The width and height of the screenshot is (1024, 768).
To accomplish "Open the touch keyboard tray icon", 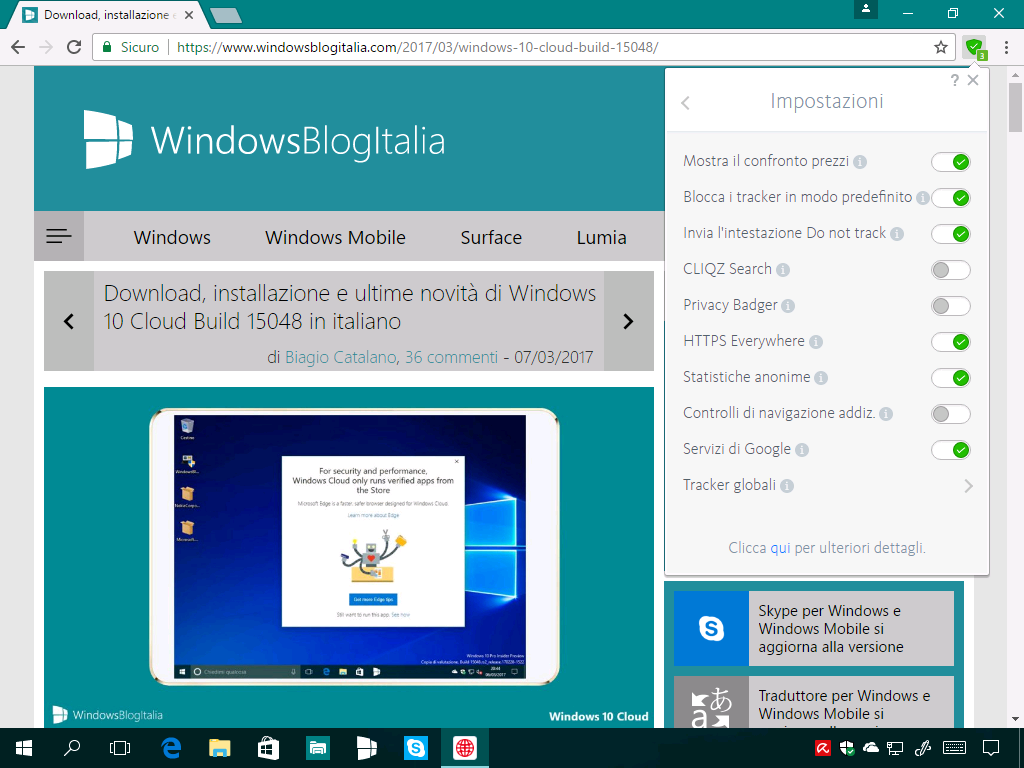I will (955, 748).
